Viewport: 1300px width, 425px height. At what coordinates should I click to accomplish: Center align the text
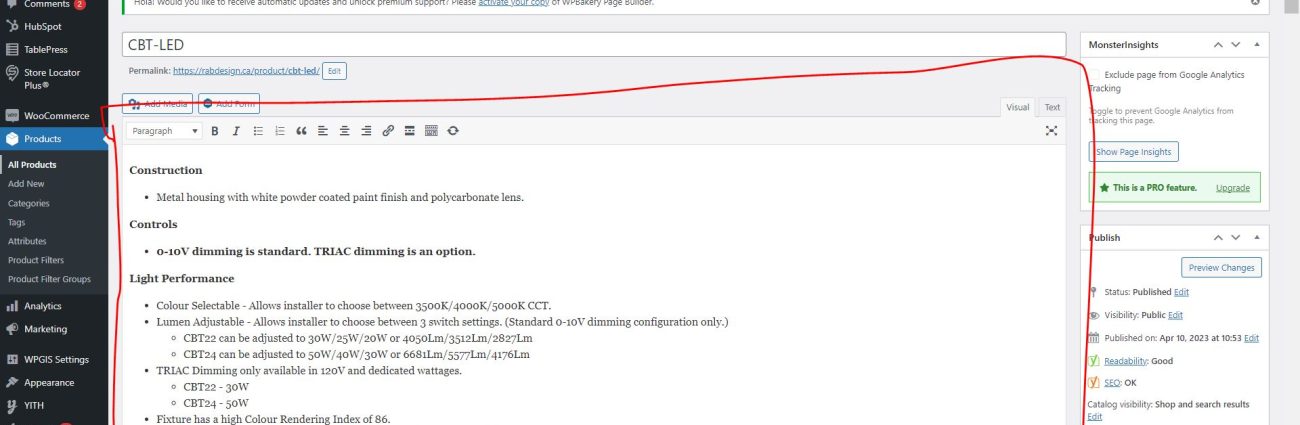345,131
